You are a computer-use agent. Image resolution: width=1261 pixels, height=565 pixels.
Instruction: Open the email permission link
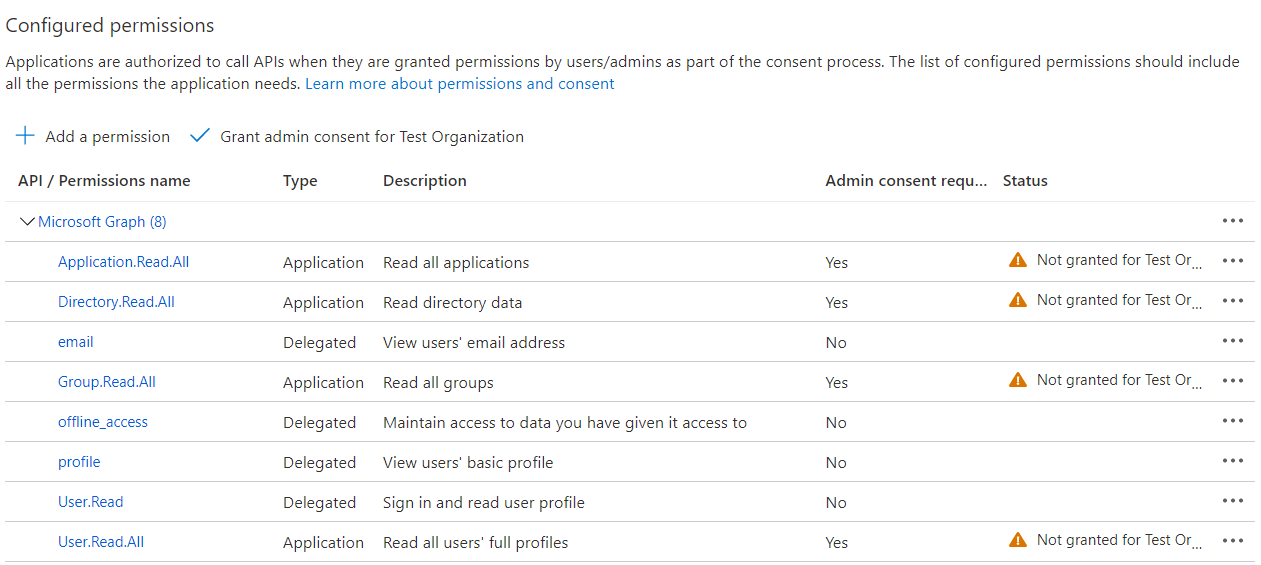click(75, 342)
